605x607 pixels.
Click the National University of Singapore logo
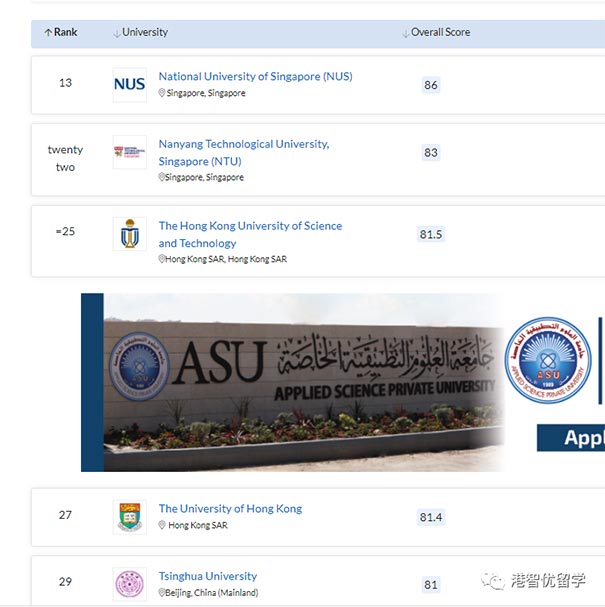129,85
